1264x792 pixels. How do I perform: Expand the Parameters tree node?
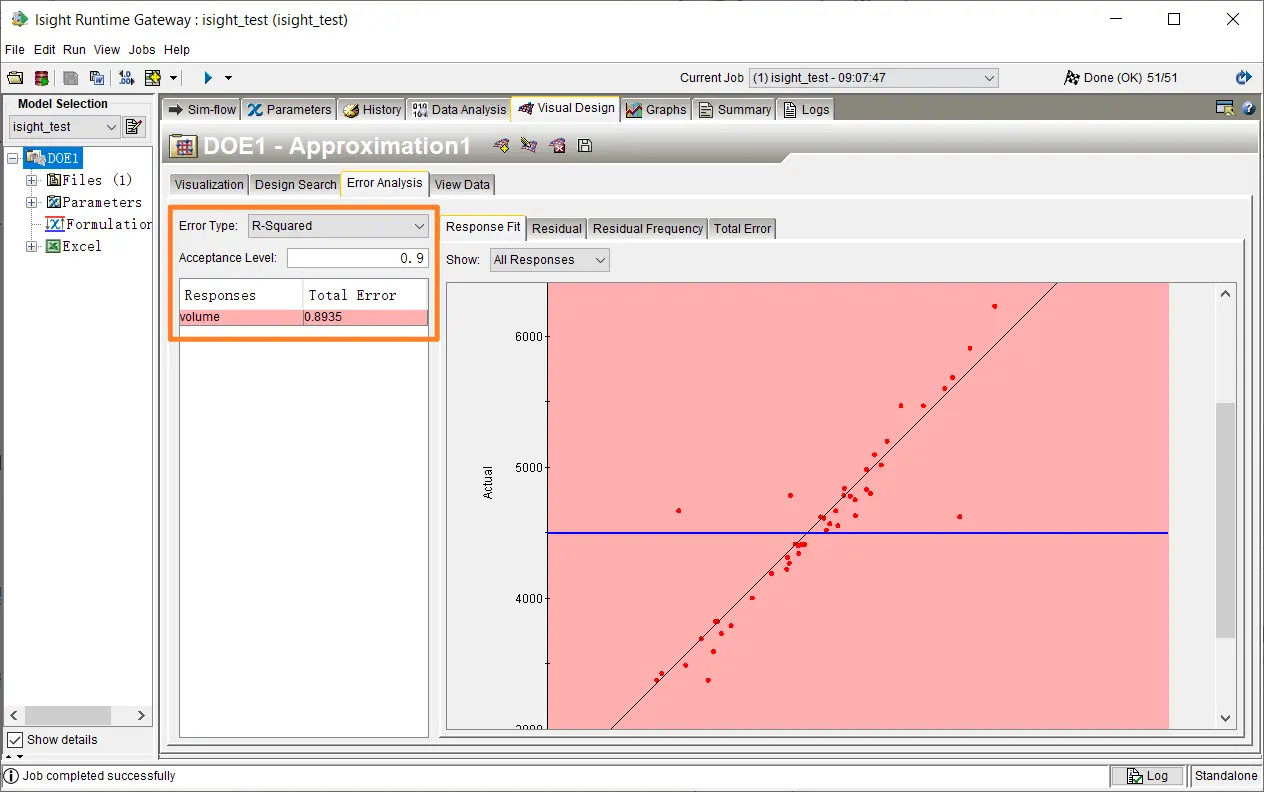pyautogui.click(x=32, y=202)
